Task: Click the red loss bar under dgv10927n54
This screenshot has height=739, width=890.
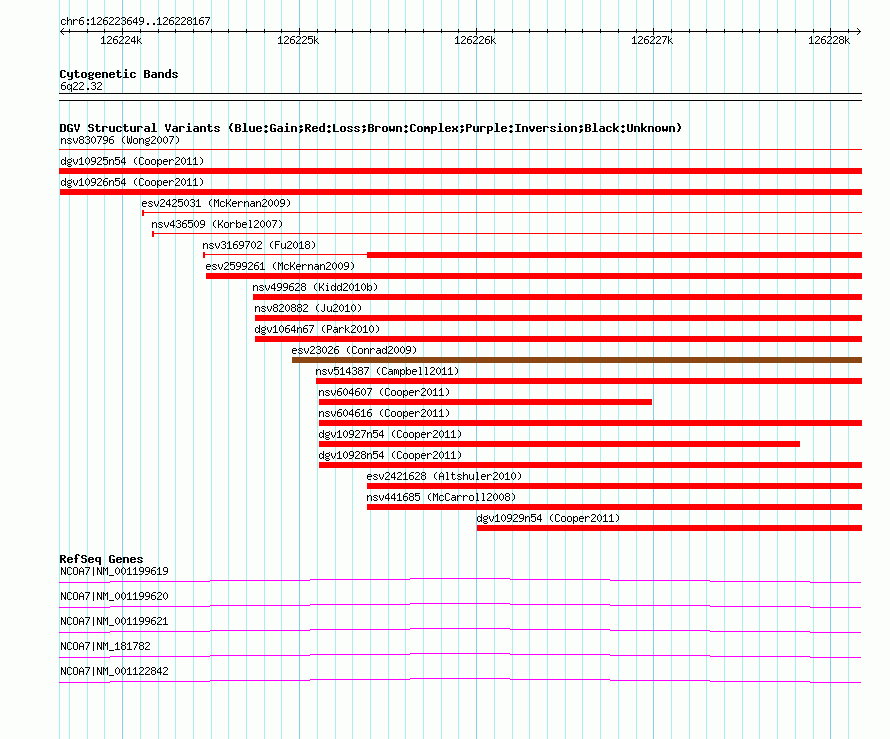Action: [x=559, y=444]
